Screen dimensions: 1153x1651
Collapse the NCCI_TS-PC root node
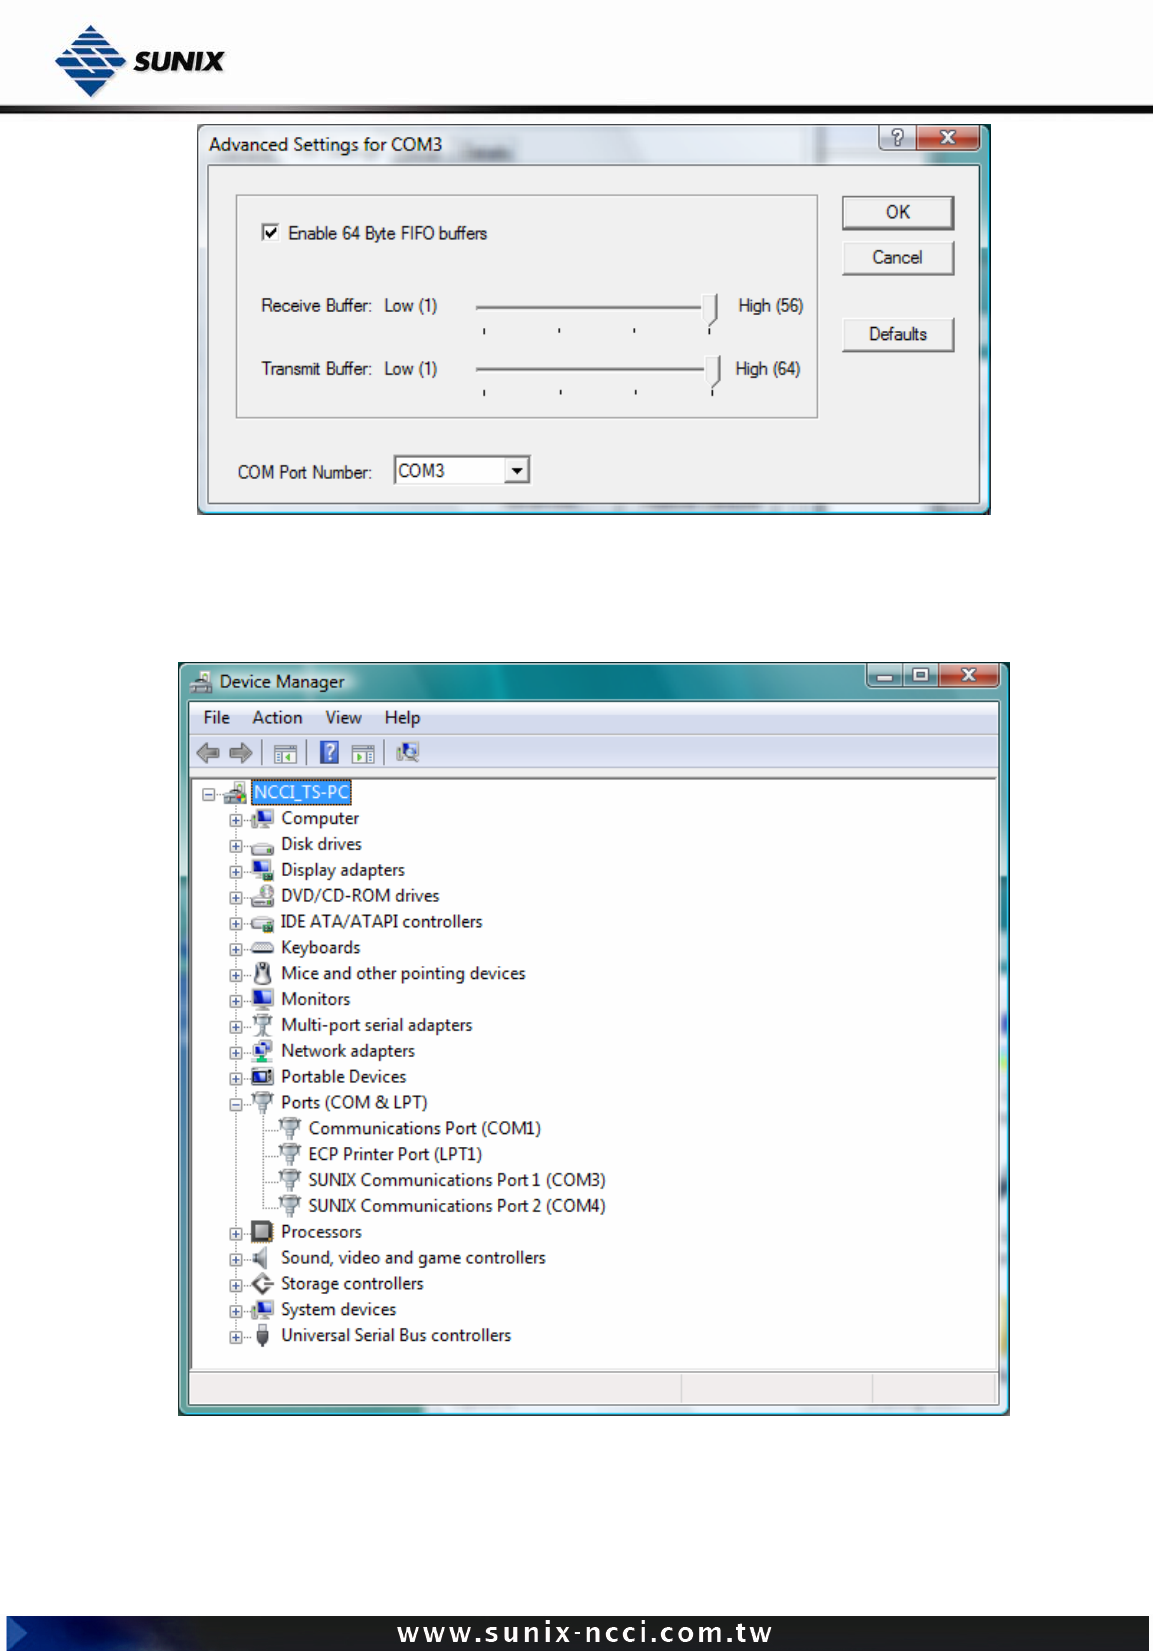click(208, 795)
